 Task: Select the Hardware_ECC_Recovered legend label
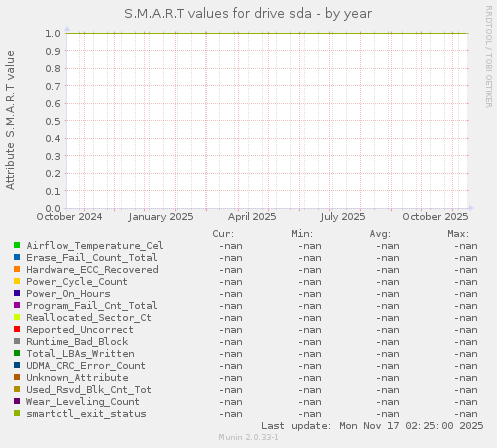[92, 270]
